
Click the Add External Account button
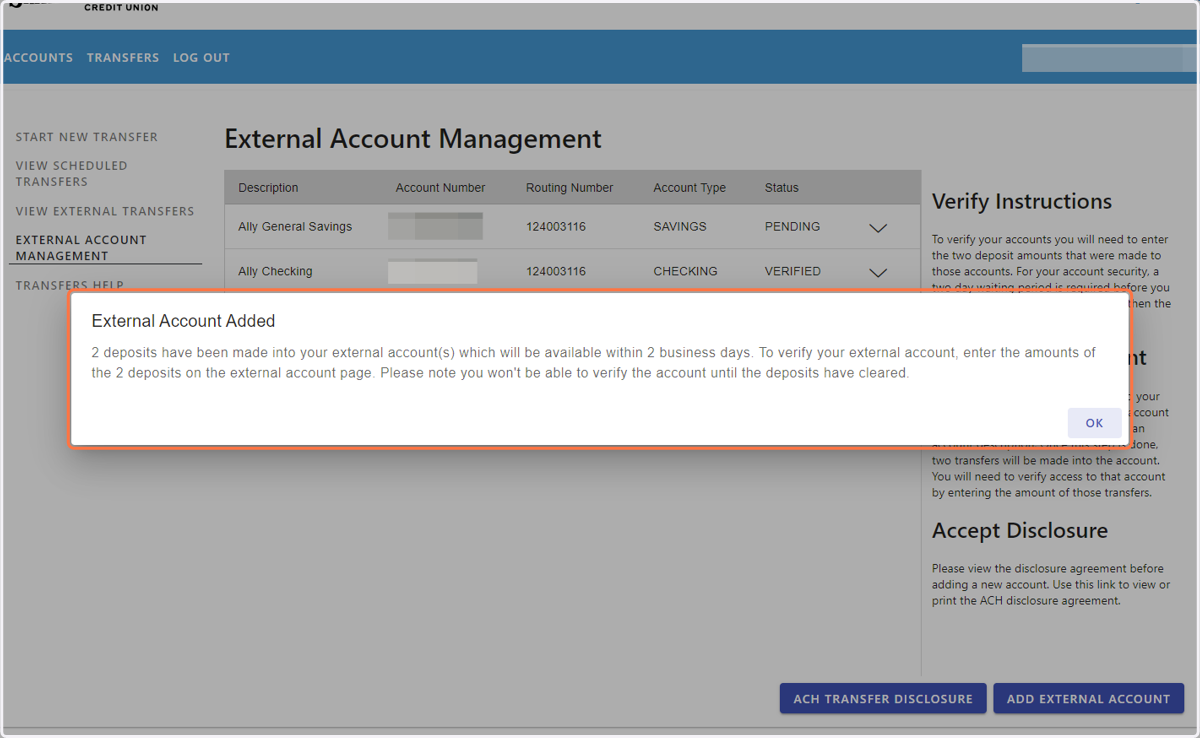point(1088,699)
